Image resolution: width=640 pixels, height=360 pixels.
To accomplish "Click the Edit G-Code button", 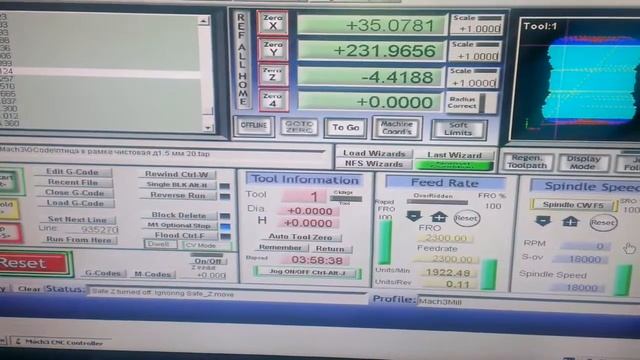I will click(x=72, y=172).
